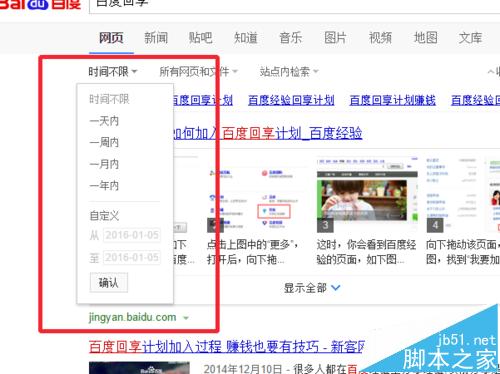Open thumbnail of the second search result
Image resolution: width=500 pixels, height=374 pixels.
(x=139, y=368)
